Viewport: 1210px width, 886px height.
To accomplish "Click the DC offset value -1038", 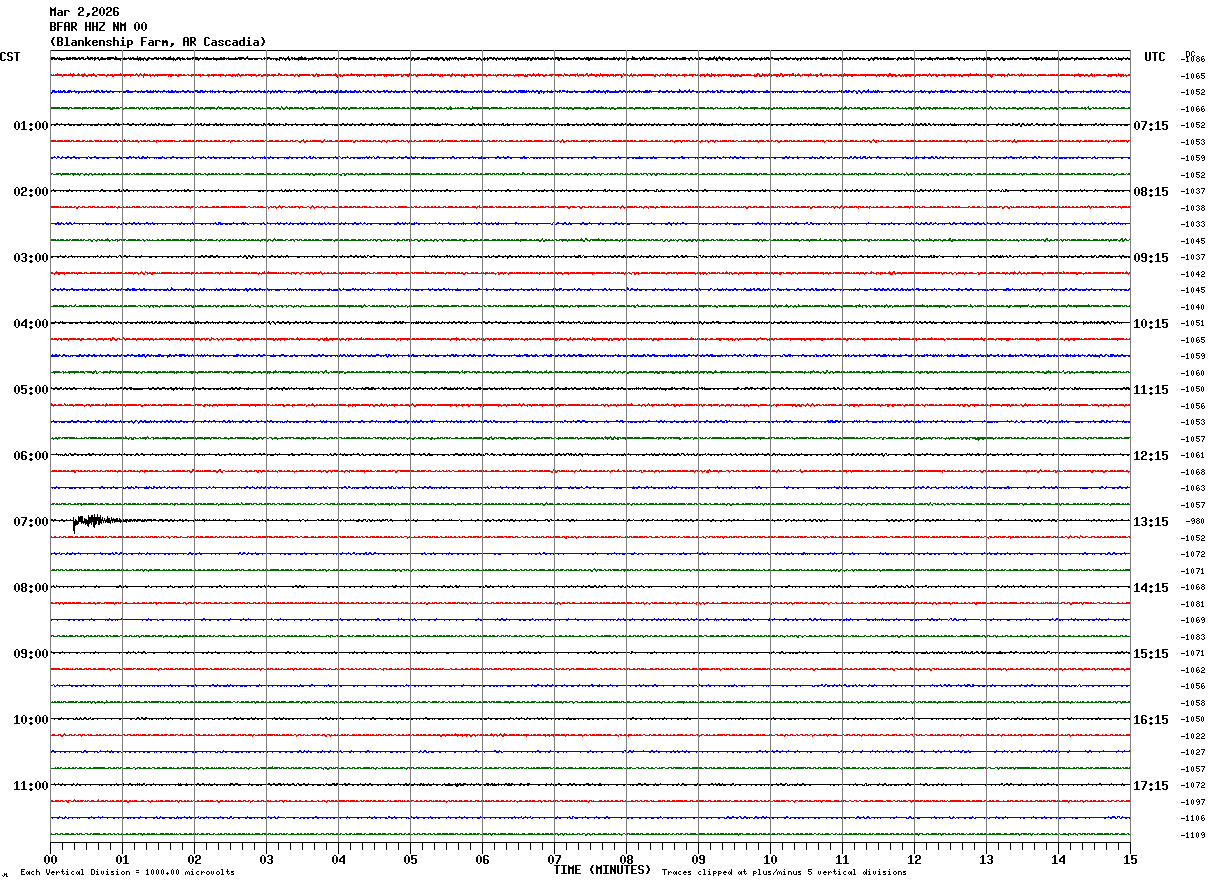I will (1193, 208).
